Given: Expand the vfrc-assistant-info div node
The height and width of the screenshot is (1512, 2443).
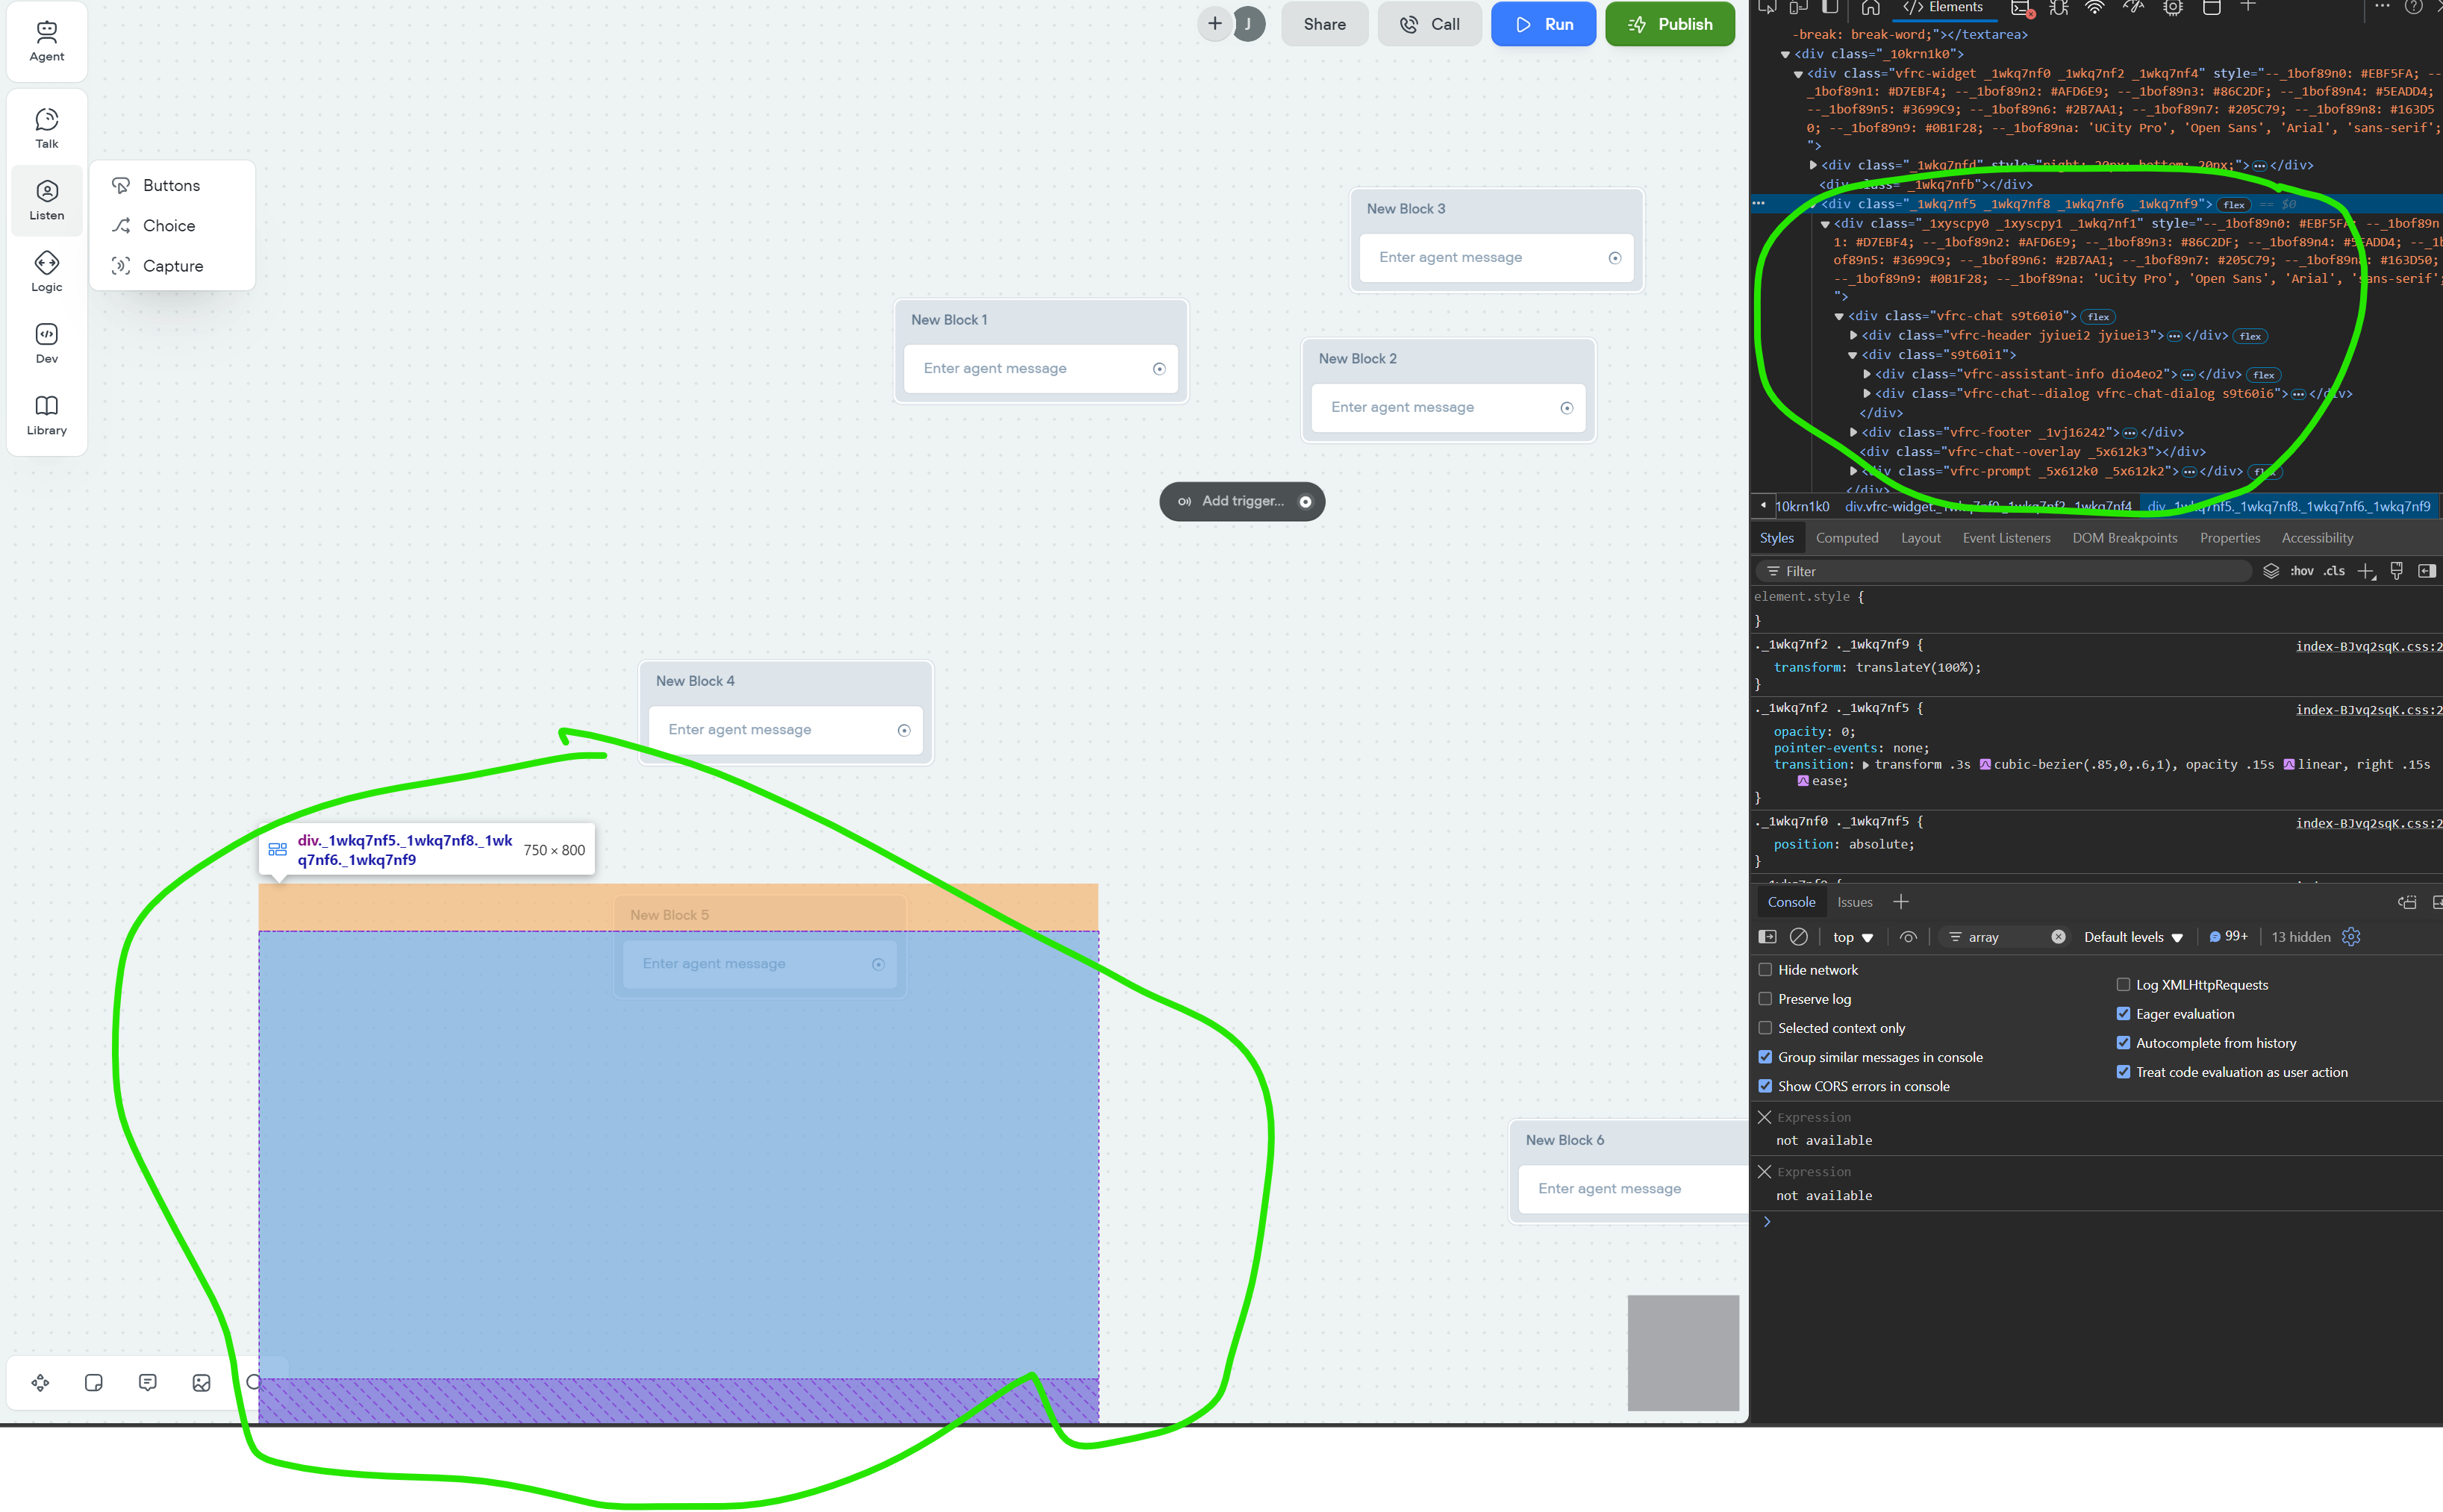Looking at the screenshot, I should (1866, 374).
